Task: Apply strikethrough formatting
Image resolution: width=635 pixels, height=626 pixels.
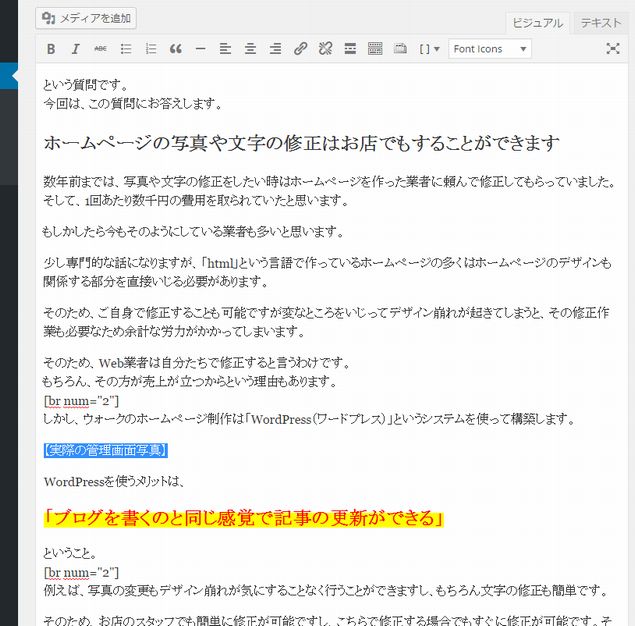Action: [100, 49]
